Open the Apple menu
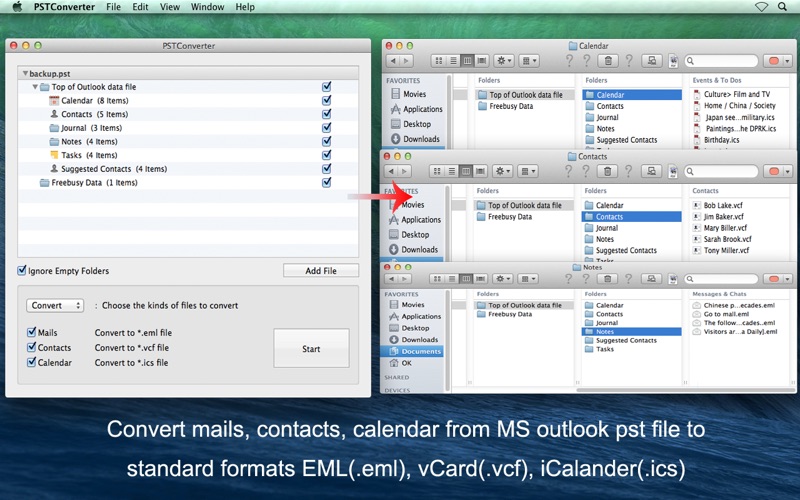The image size is (800, 500). [x=17, y=7]
